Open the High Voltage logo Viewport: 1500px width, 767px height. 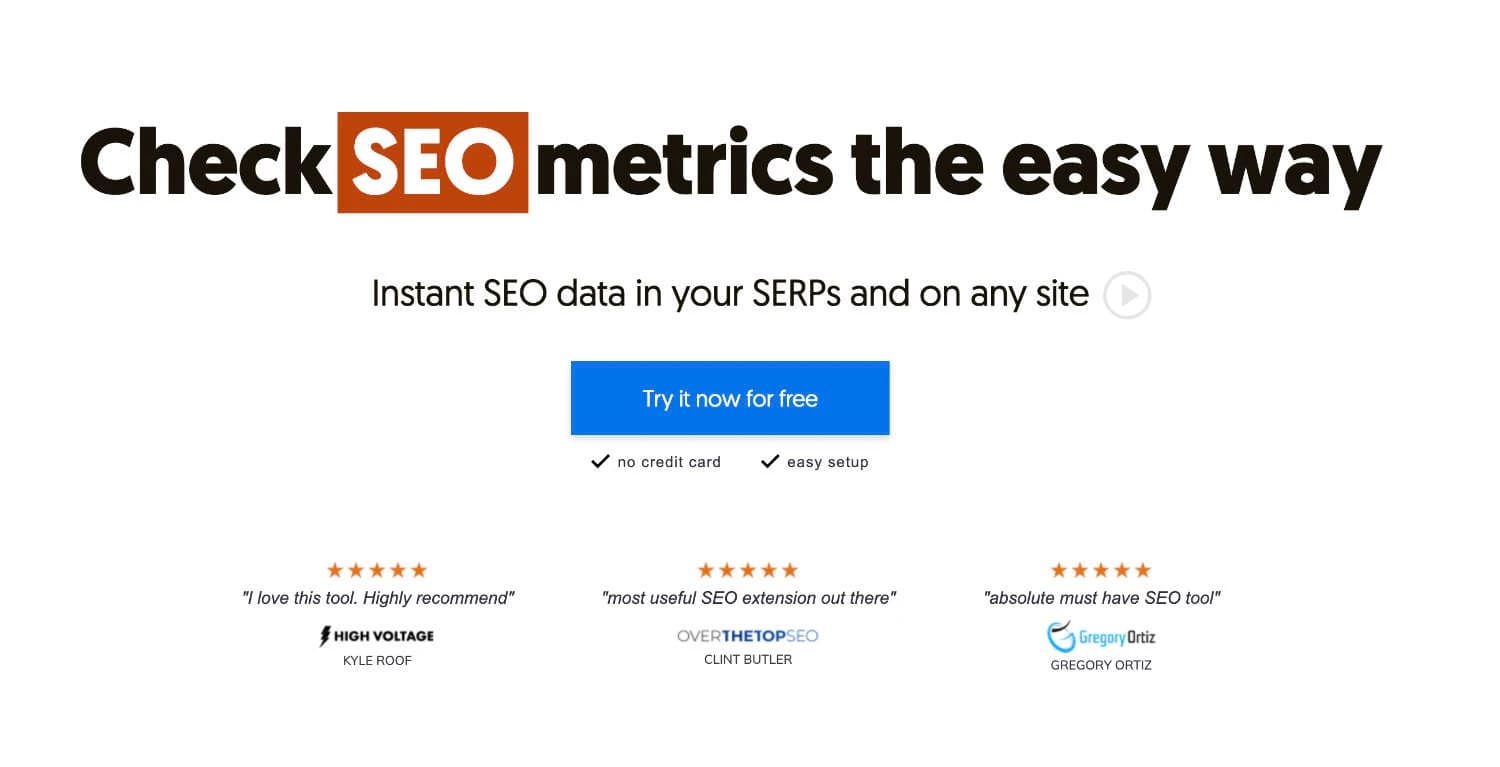377,635
